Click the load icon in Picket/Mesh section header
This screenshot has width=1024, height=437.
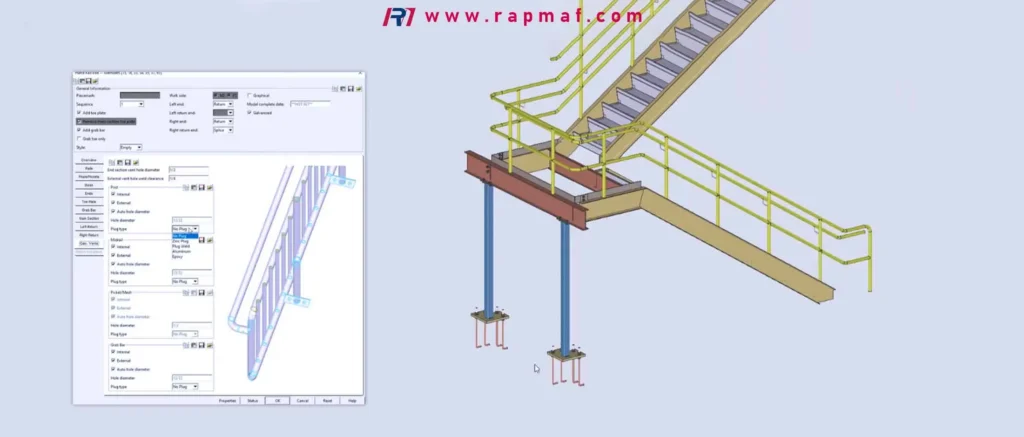pyautogui.click(x=194, y=293)
